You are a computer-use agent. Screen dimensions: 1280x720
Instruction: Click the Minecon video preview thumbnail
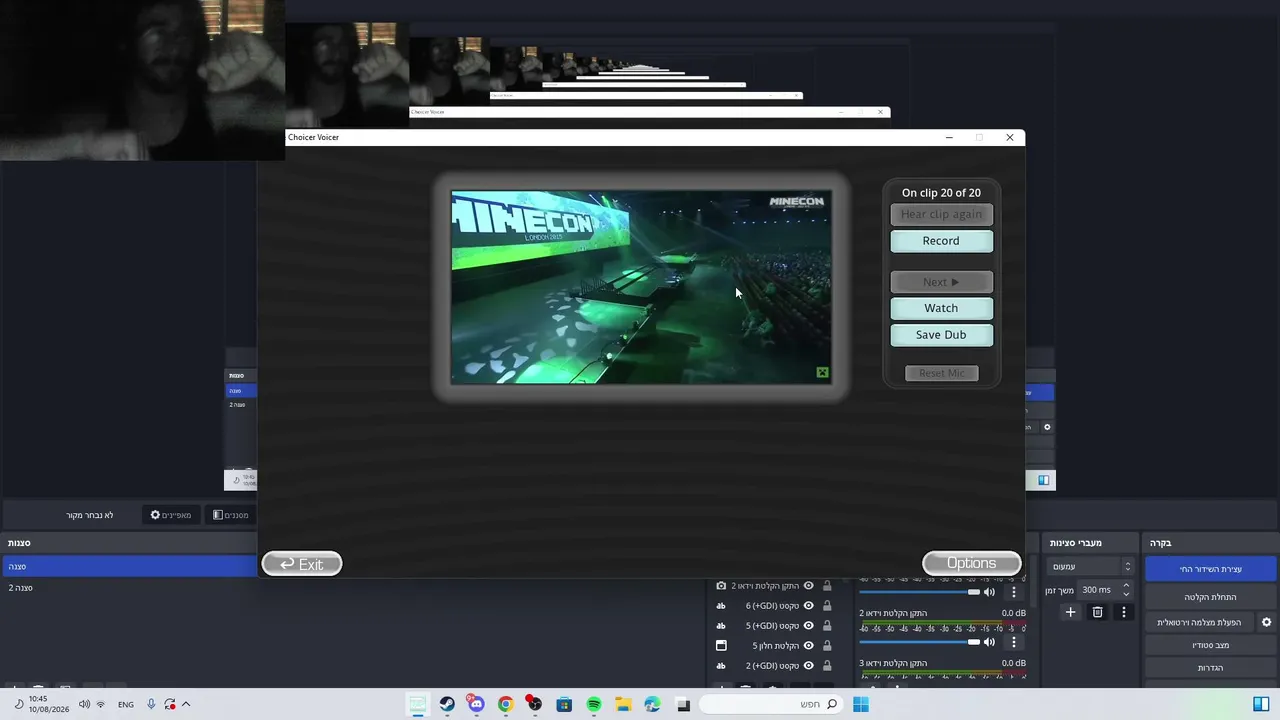[641, 287]
